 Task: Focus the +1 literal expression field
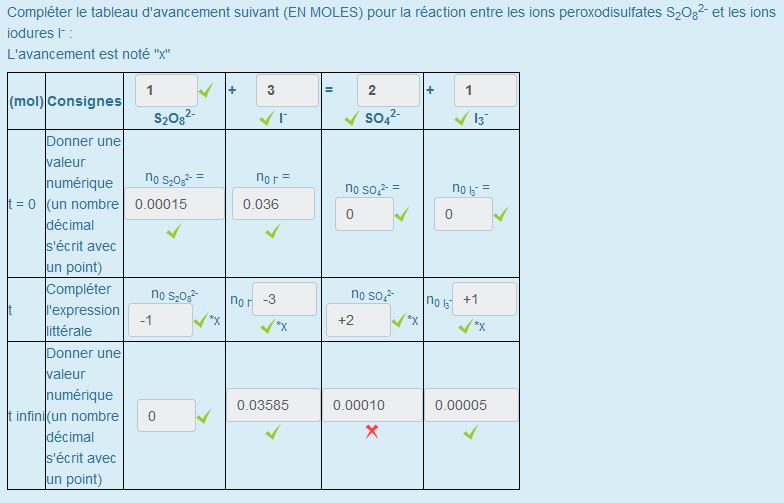pyautogui.click(x=484, y=299)
